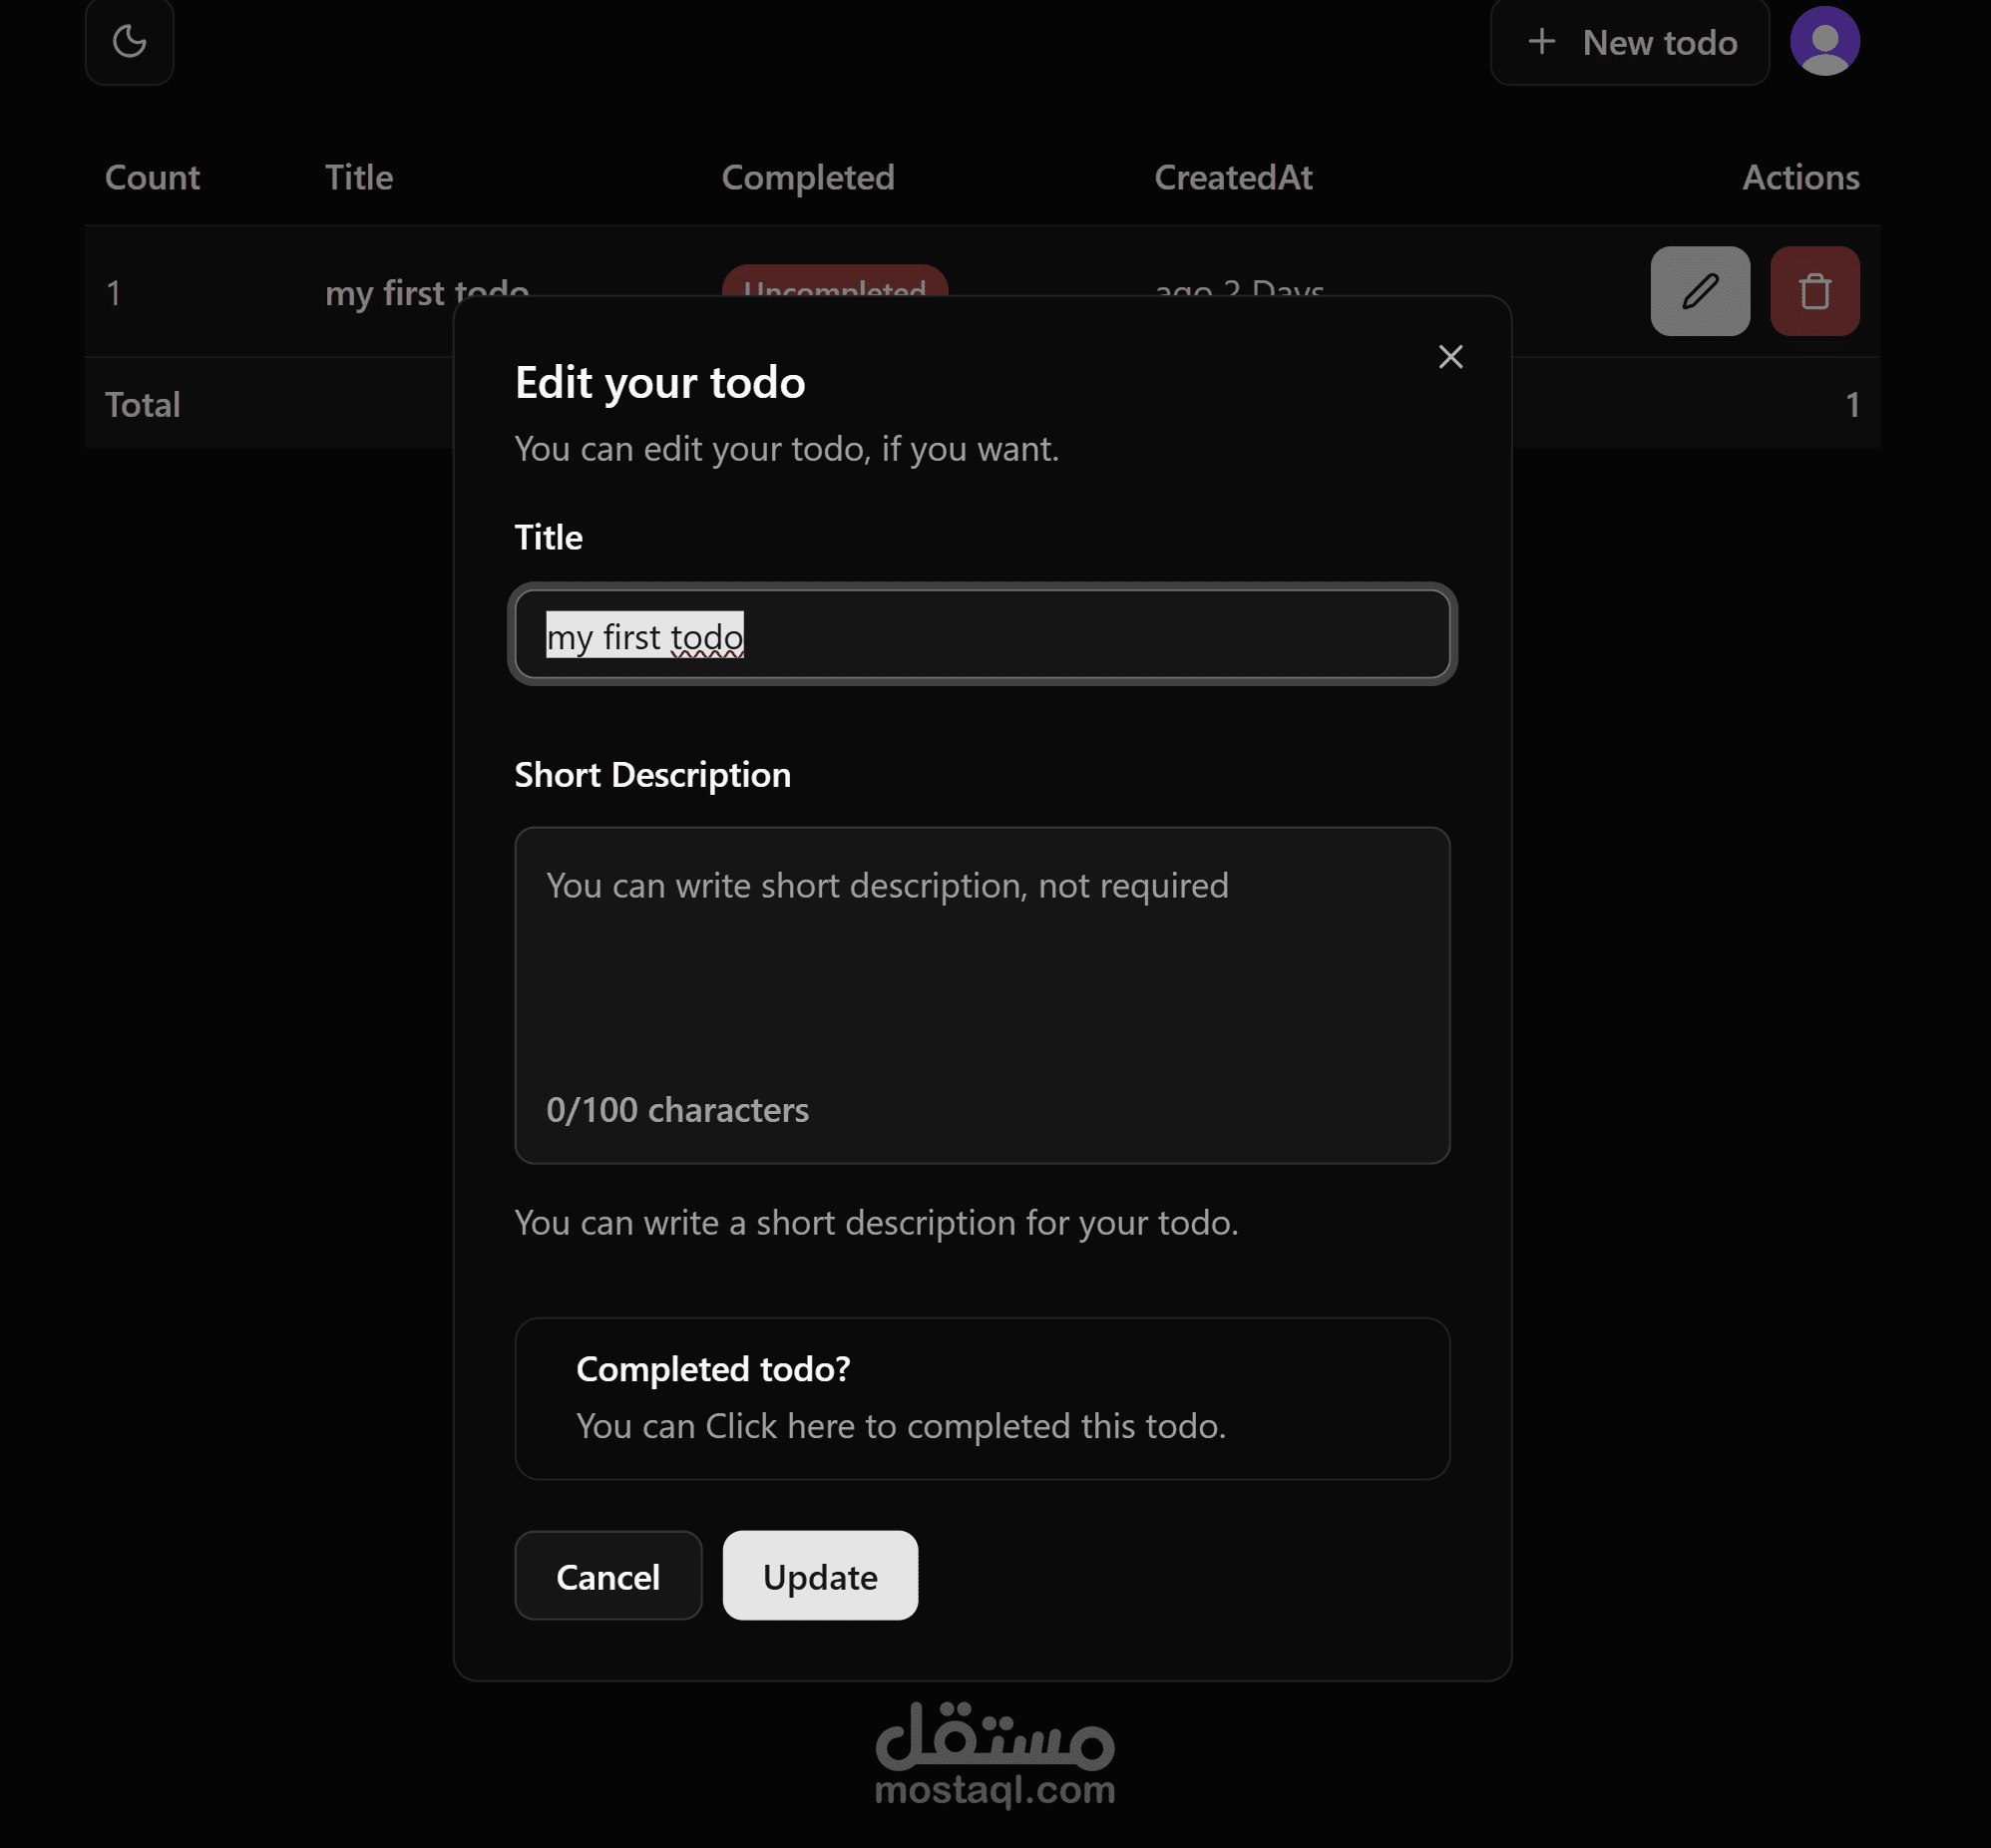Click the Count column header
Viewport: 1991px width, 1848px height.
[x=152, y=177]
